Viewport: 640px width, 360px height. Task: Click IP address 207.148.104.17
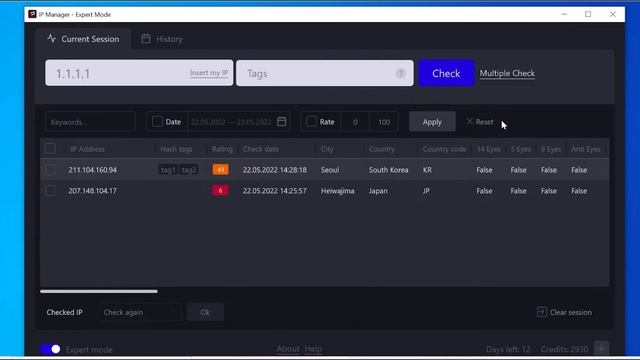(93, 191)
